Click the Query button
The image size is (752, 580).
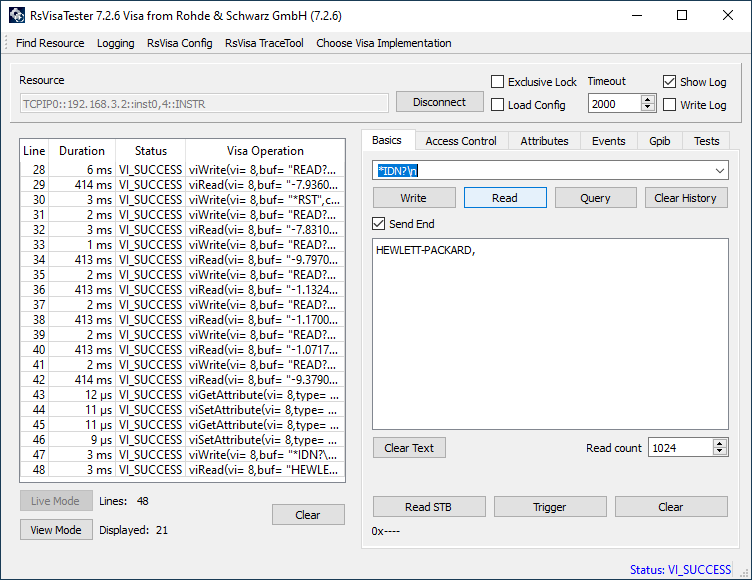point(596,198)
